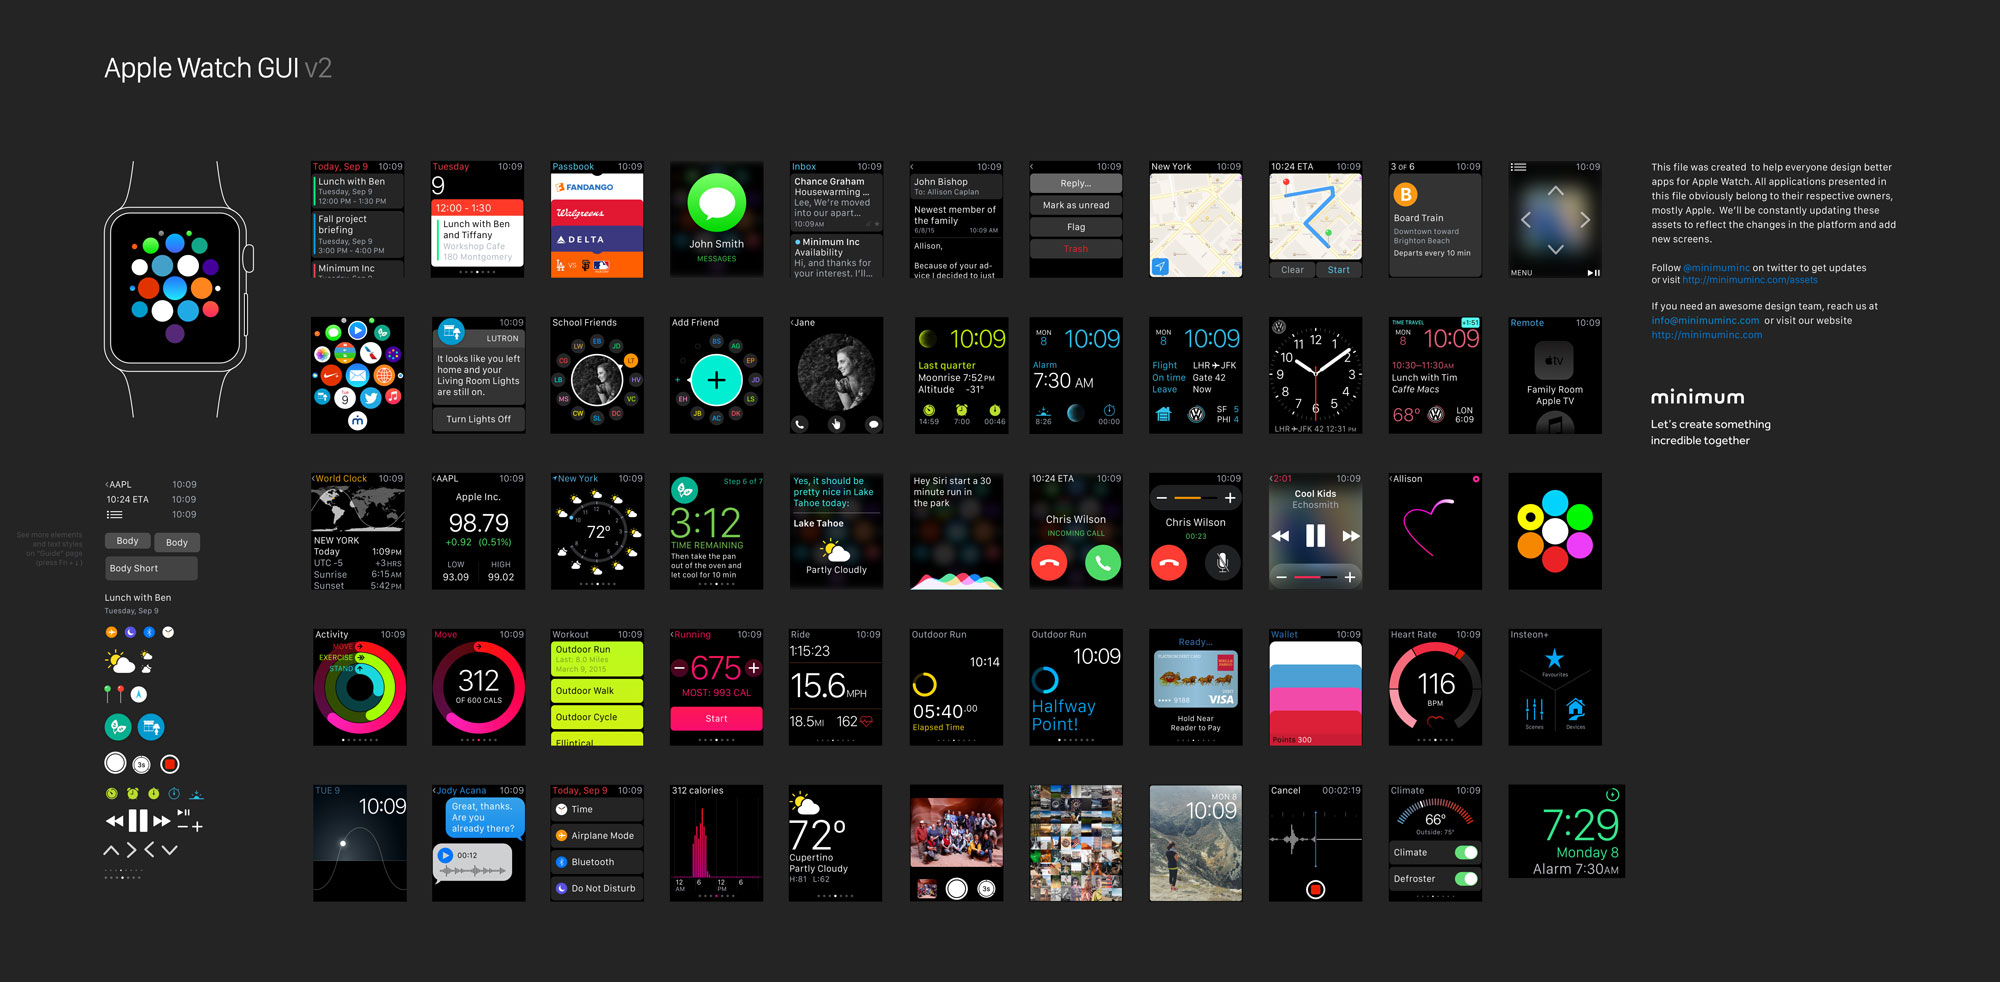This screenshot has height=982, width=2000.
Task: Open a thumbnail in the photo grid screen
Action: 1075,843
